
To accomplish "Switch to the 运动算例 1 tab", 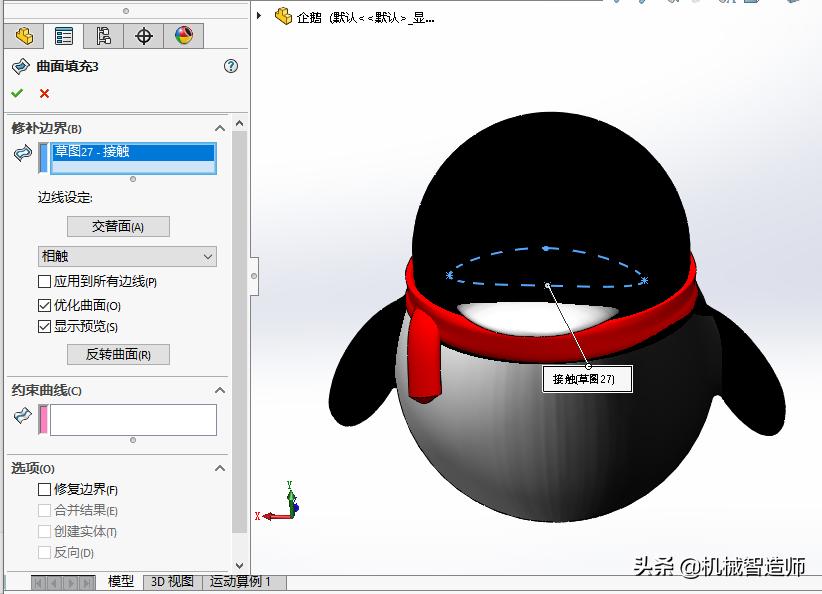I will pos(240,581).
